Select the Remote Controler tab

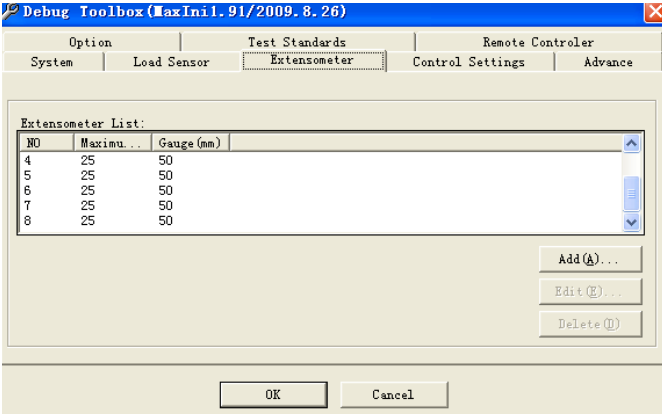537,42
